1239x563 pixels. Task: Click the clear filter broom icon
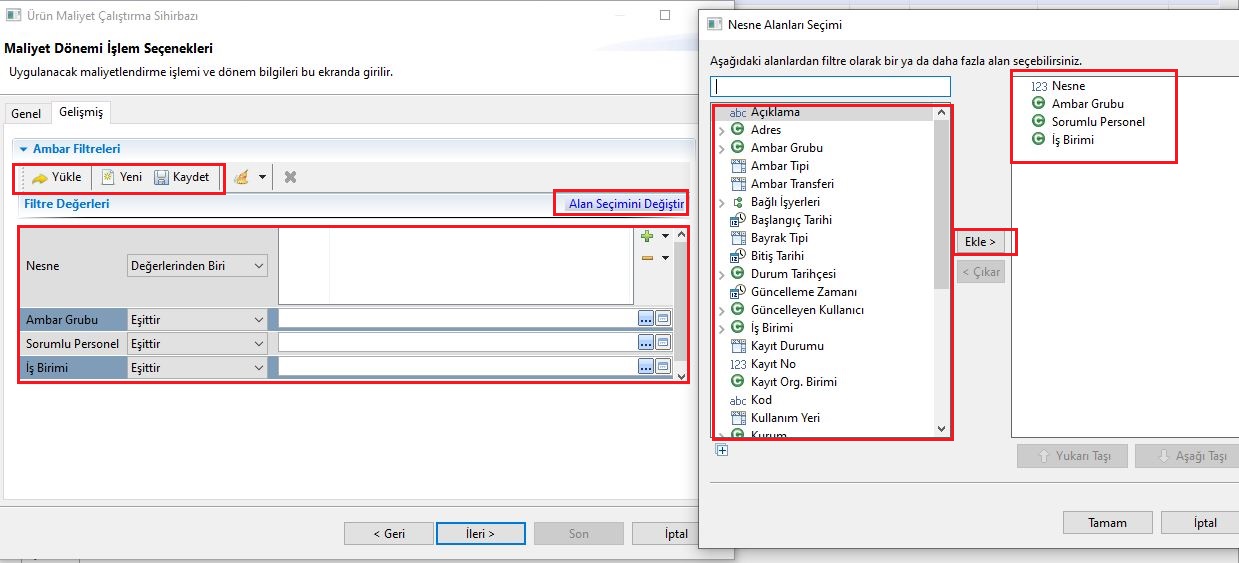click(x=241, y=177)
